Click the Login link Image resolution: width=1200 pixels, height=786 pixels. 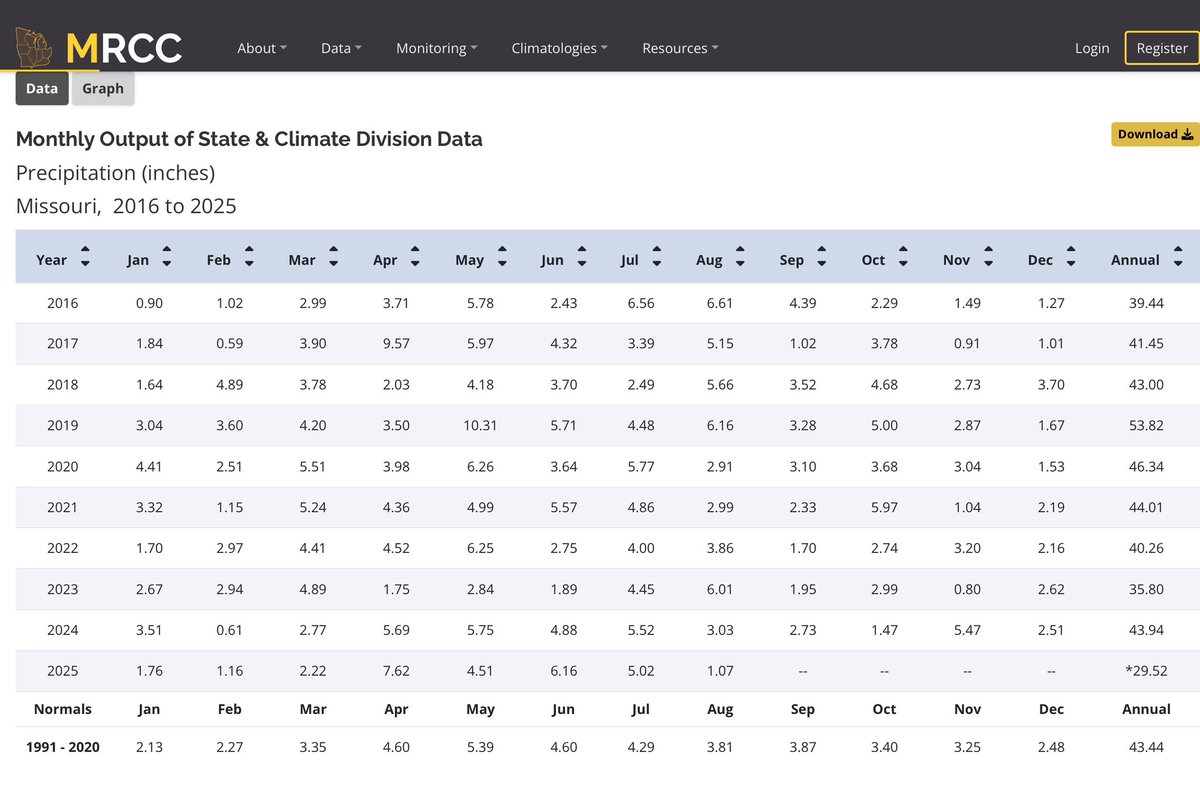tap(1092, 48)
